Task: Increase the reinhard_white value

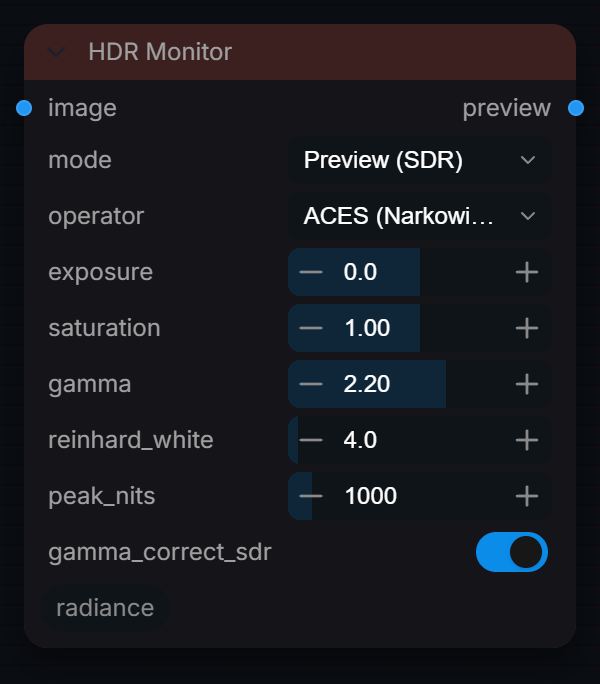Action: coord(527,440)
